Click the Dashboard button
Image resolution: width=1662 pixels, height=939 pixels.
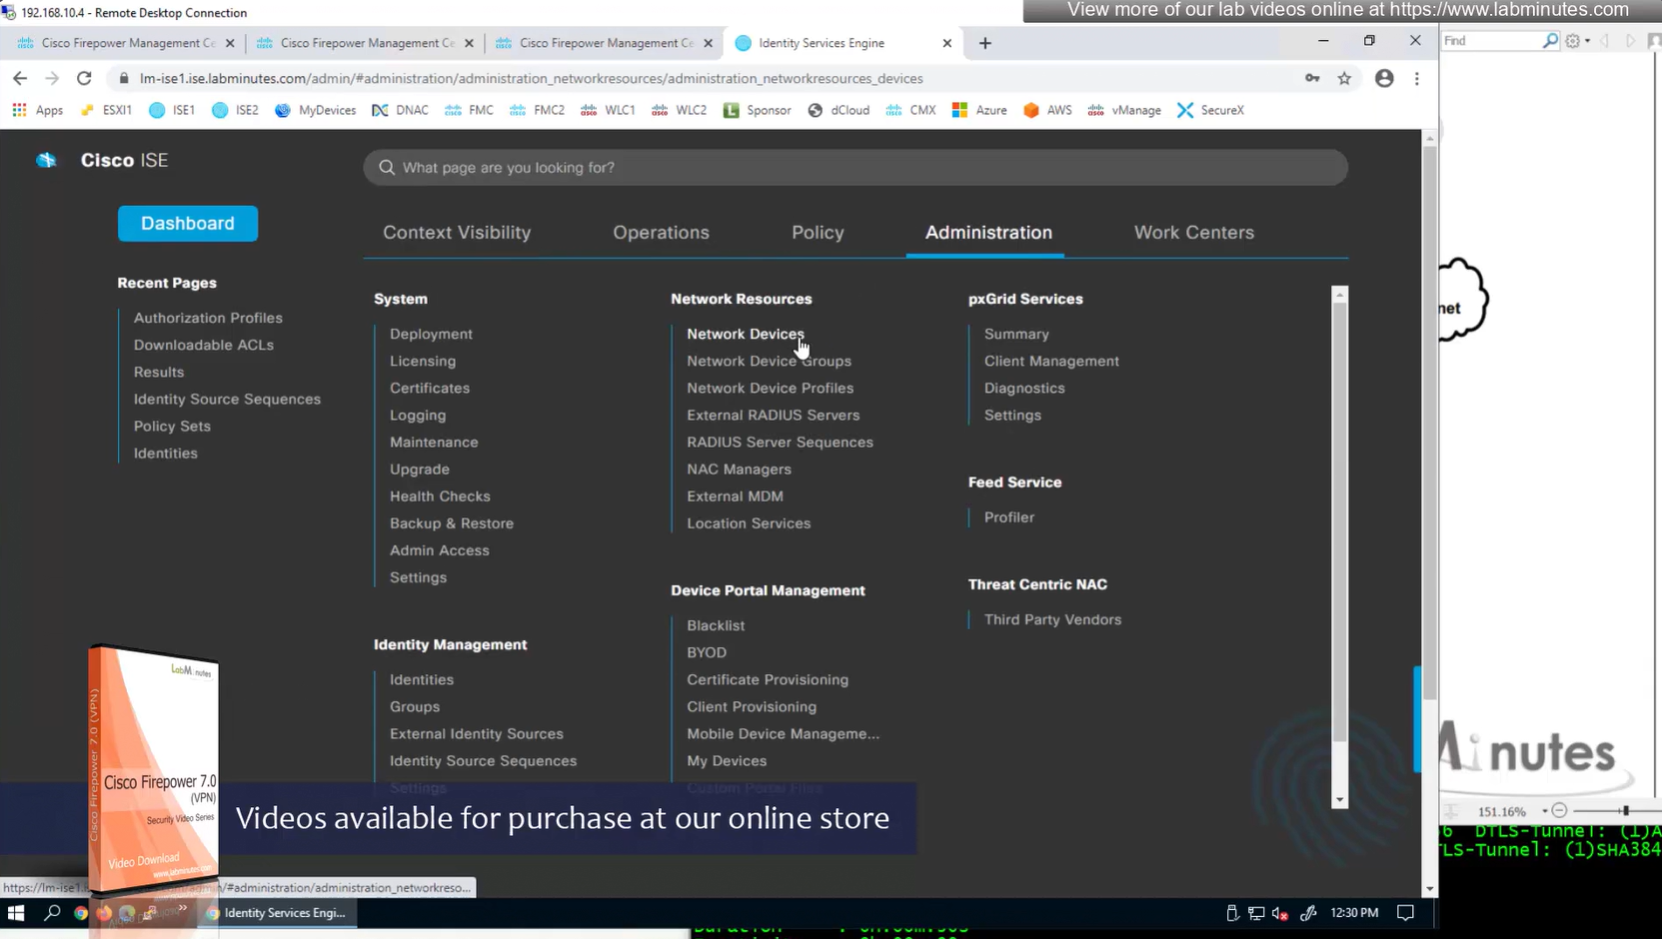187,223
